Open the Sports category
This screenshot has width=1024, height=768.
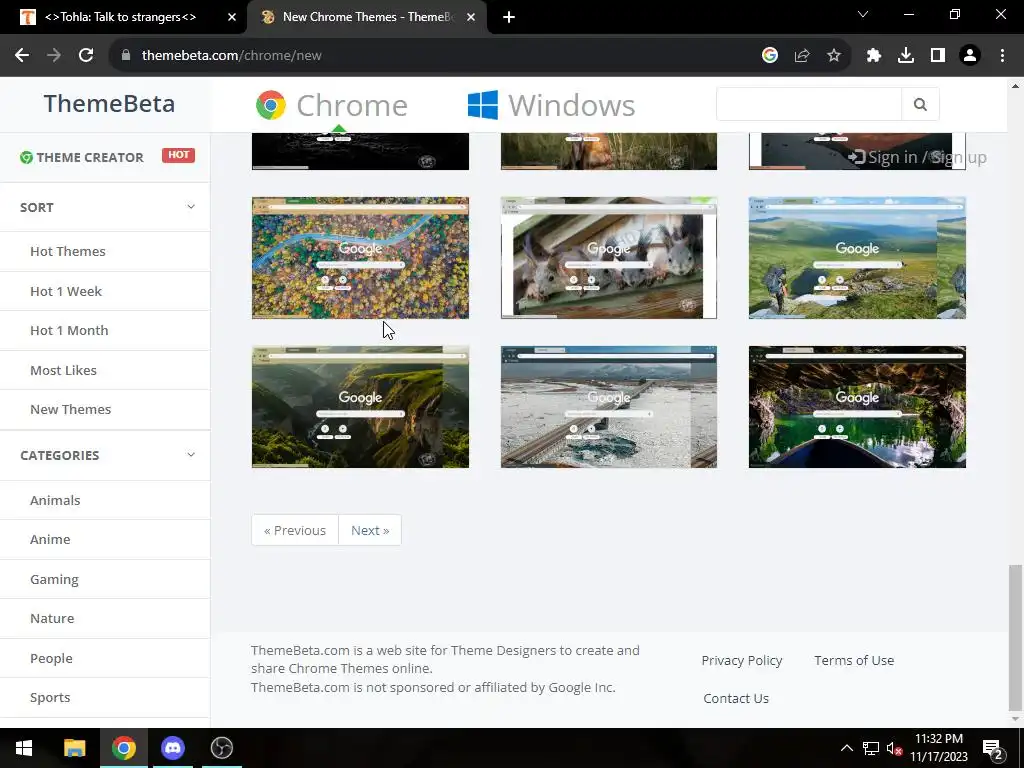50,697
